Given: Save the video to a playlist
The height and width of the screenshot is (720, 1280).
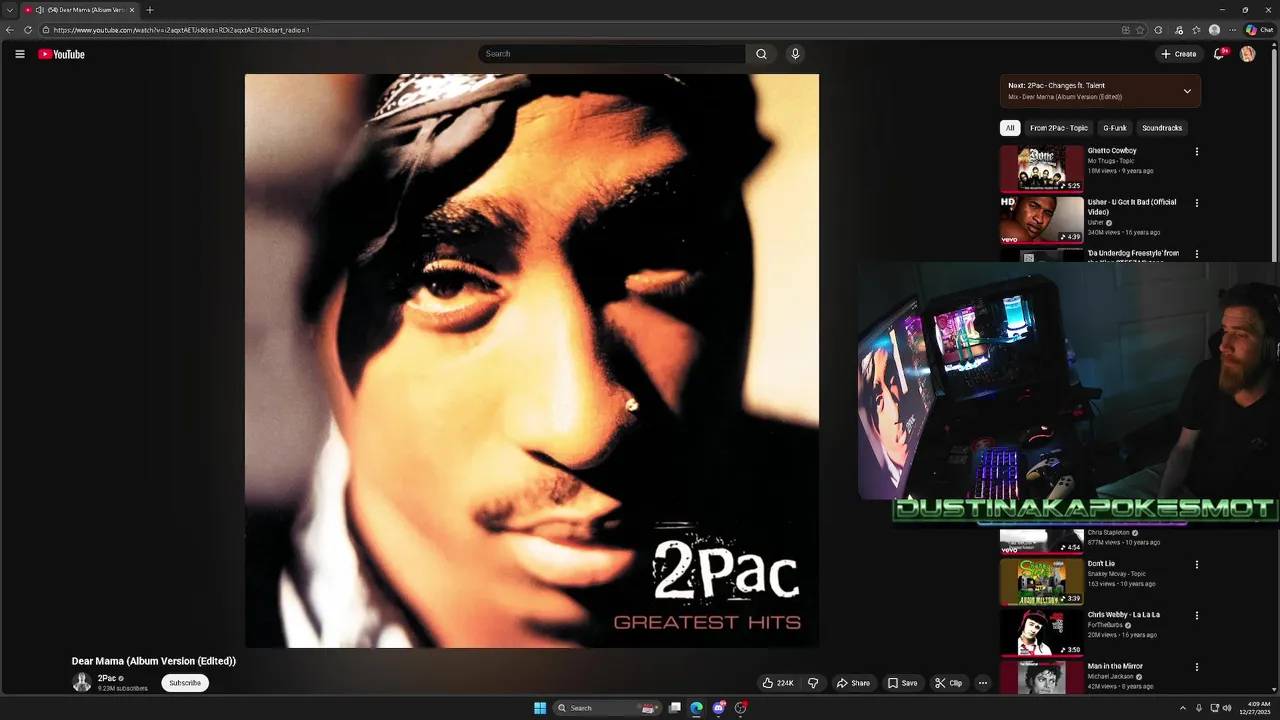Looking at the screenshot, I should (902, 683).
